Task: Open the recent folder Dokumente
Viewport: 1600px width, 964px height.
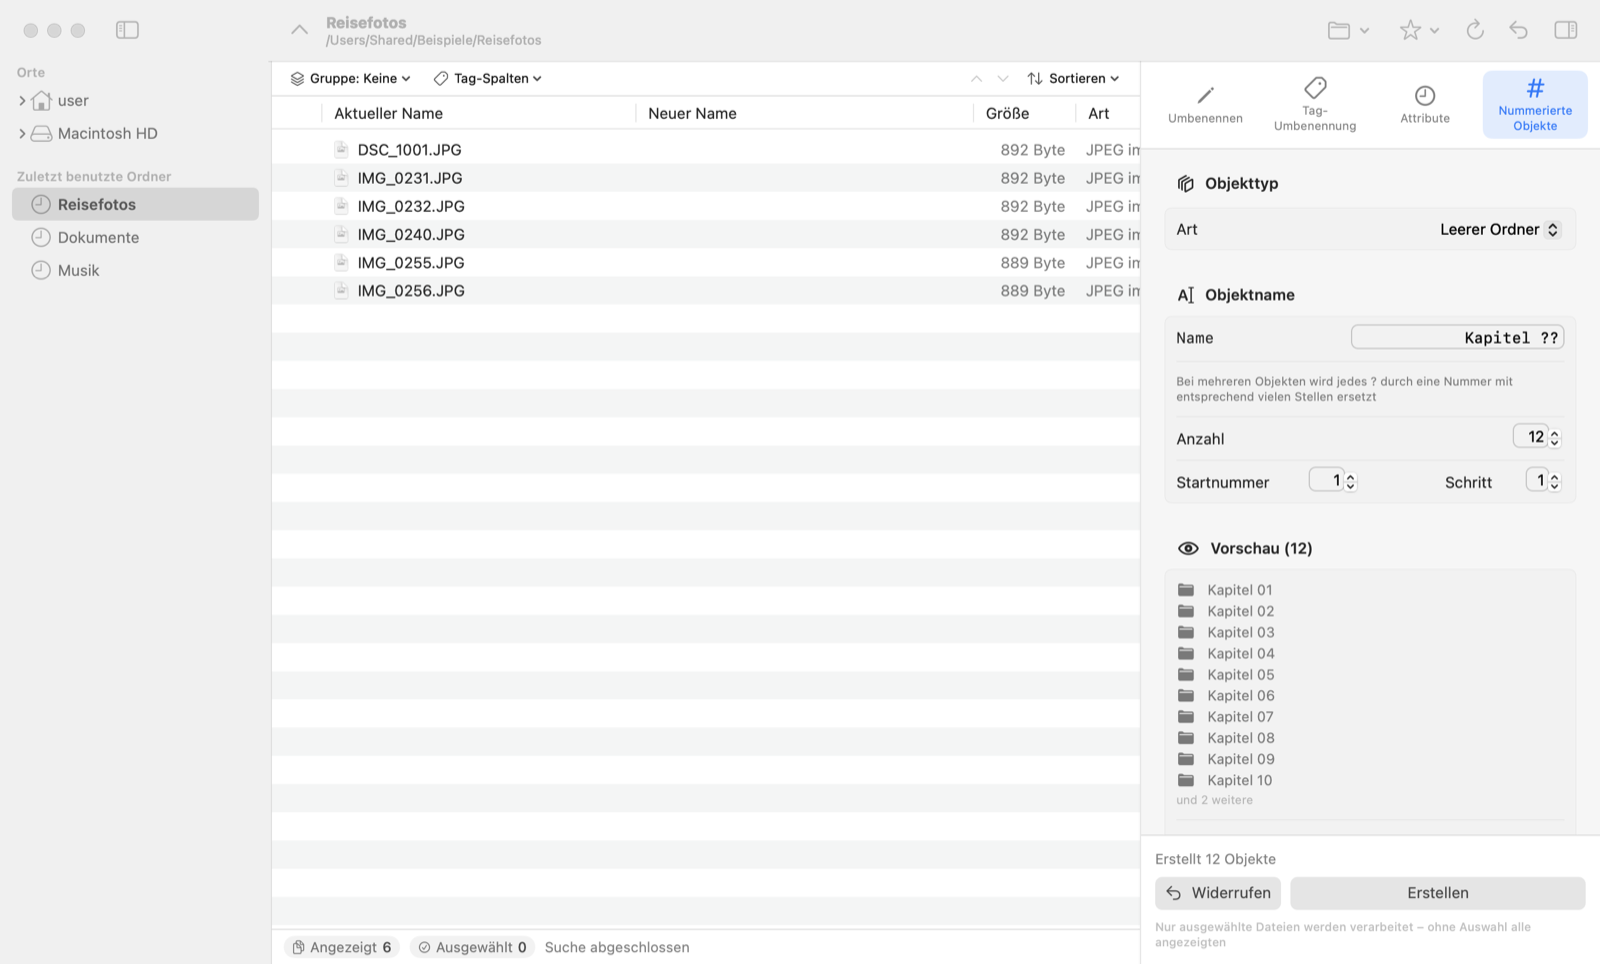Action: tap(135, 237)
